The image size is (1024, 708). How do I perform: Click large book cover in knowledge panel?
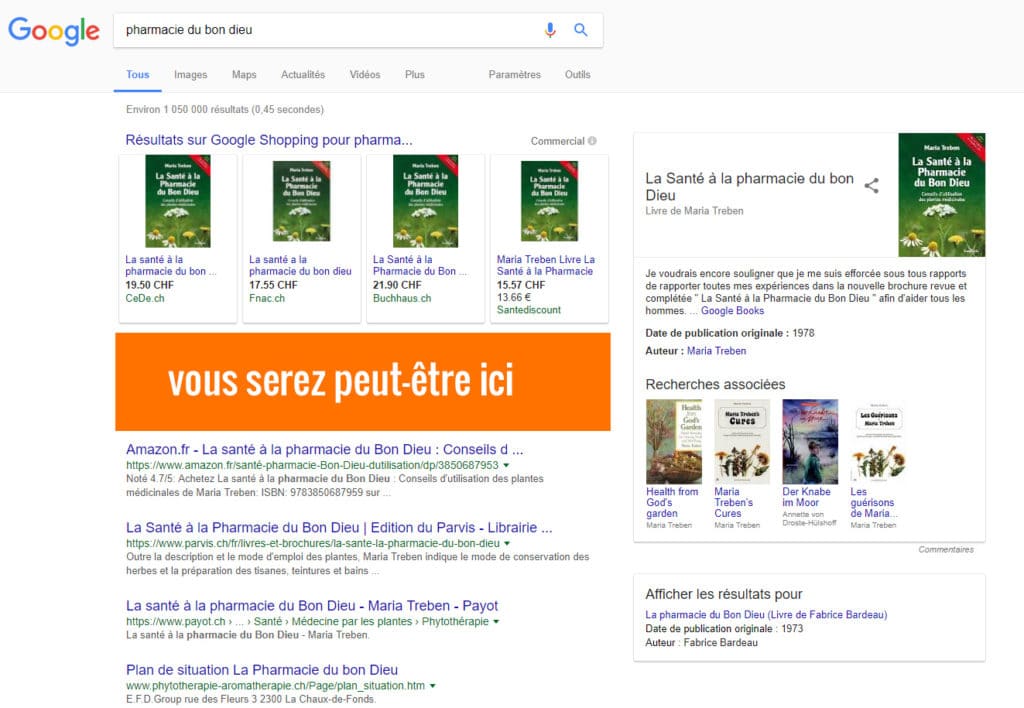click(x=942, y=195)
